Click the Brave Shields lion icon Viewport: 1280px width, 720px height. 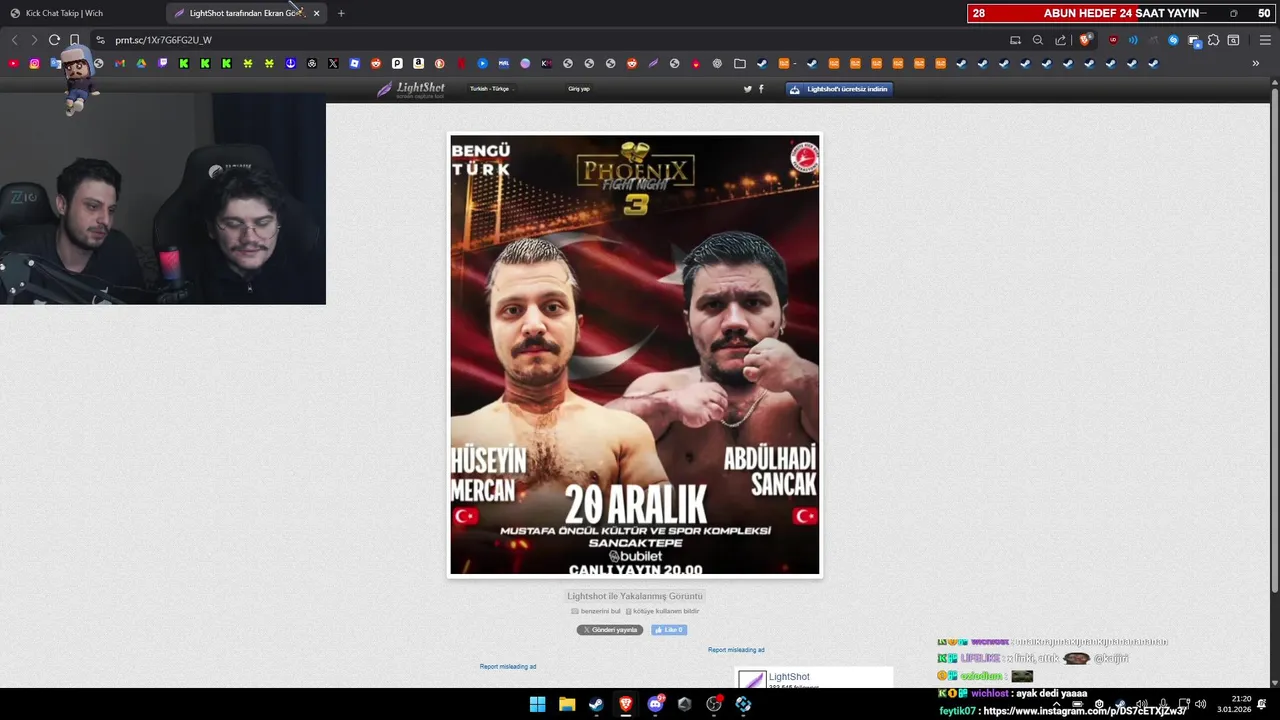[x=1086, y=40]
